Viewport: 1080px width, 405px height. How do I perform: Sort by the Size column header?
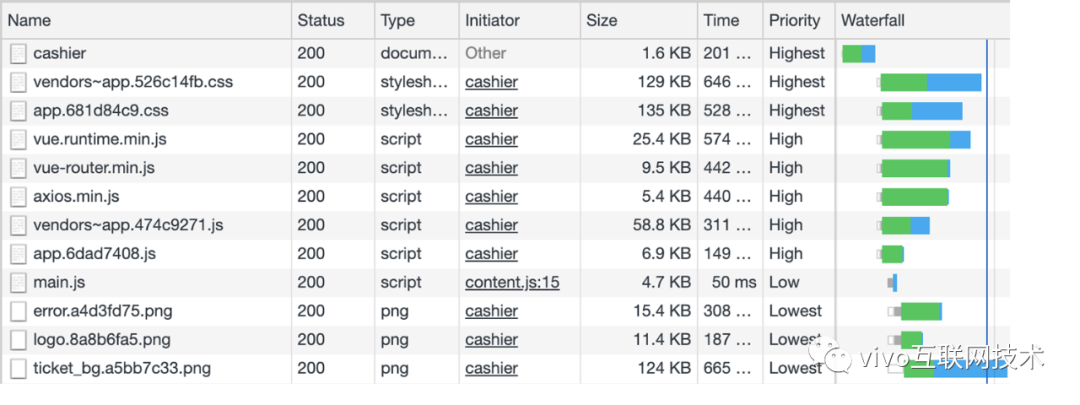(x=602, y=20)
